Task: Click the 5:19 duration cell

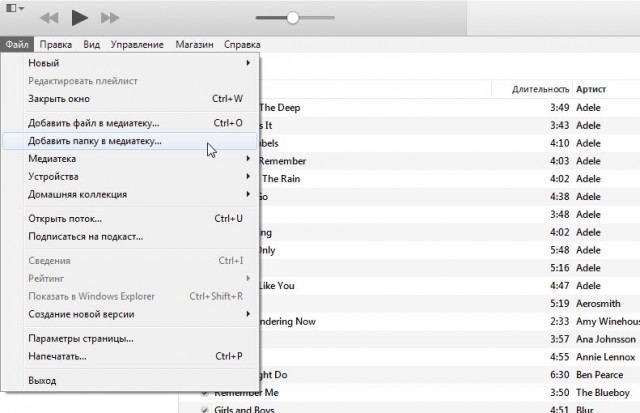Action: [560, 304]
